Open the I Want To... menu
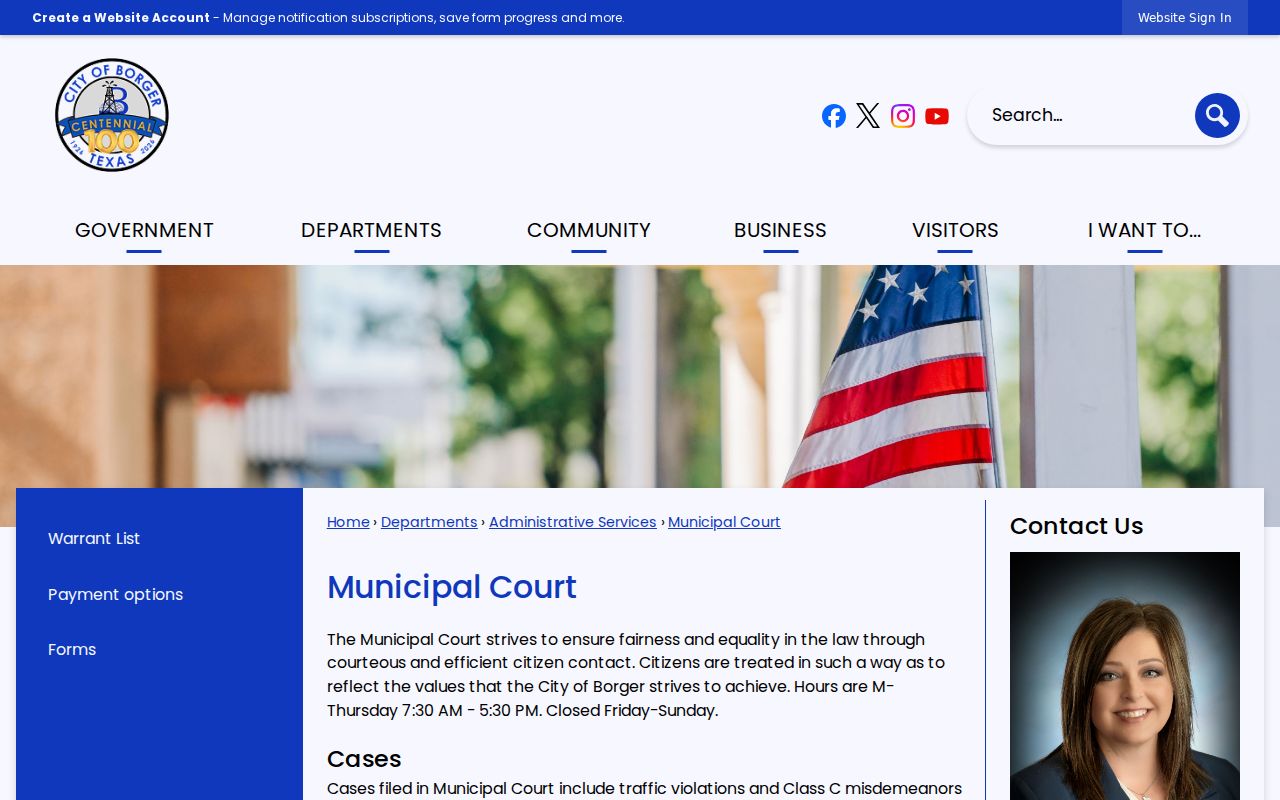This screenshot has width=1280, height=800. [1144, 231]
